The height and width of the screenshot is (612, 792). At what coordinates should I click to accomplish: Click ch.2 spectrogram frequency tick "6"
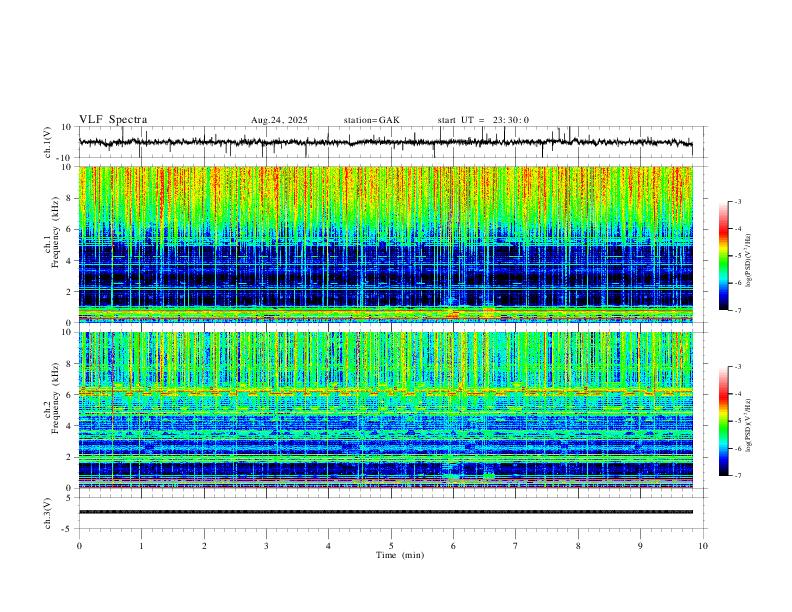(69, 395)
